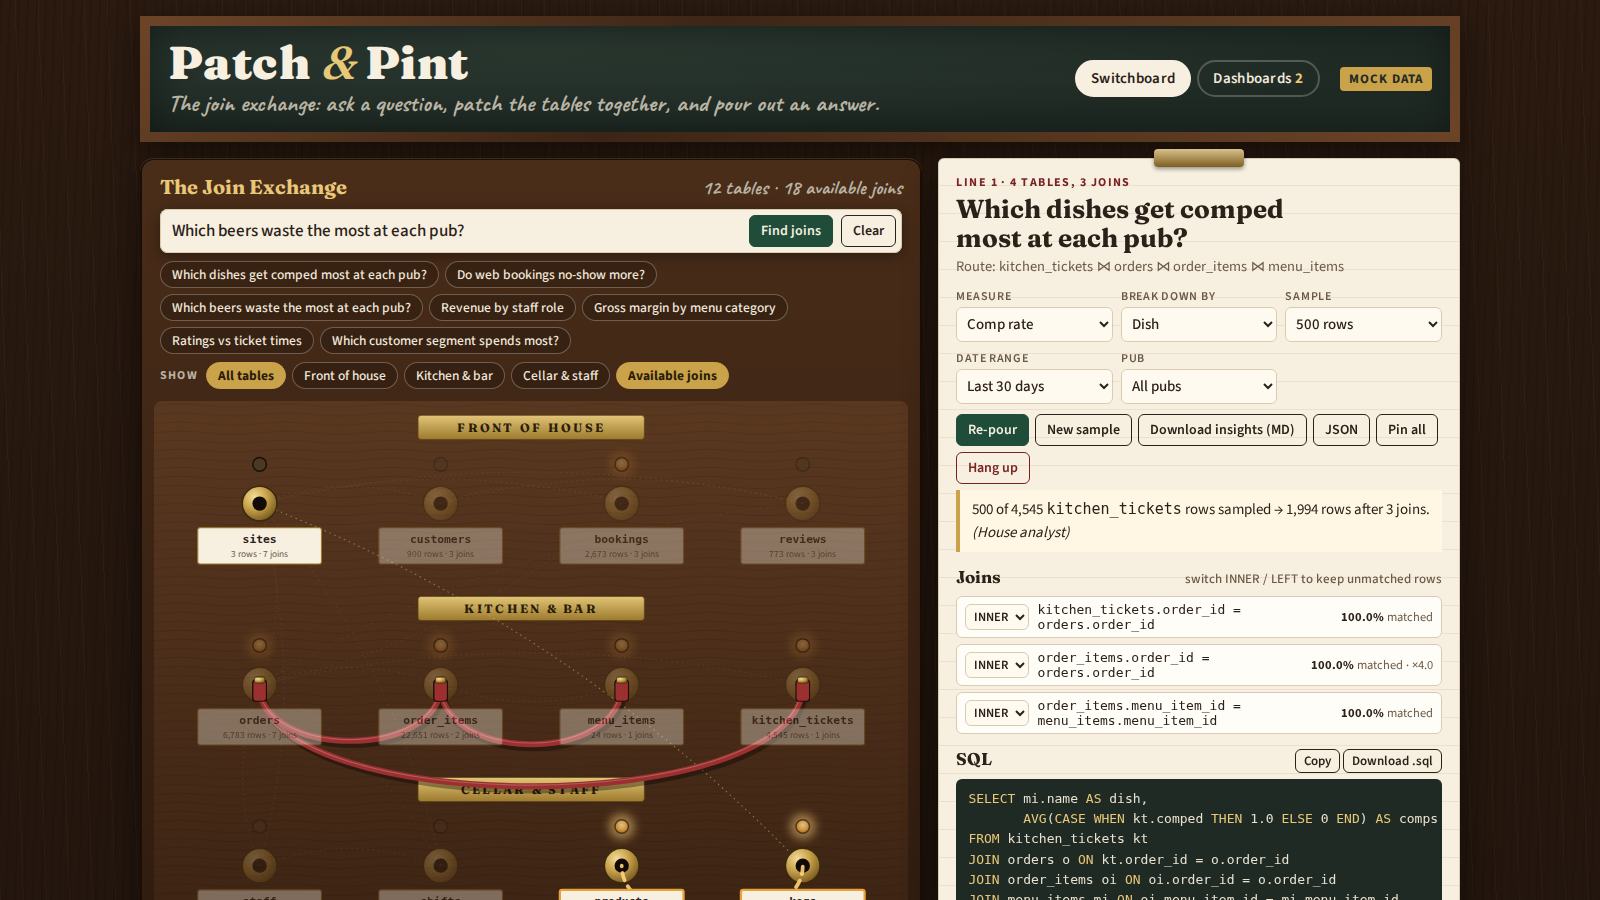Screen dimensions: 1600x900
Task: Select suggestion Do web bookings no-show more?
Action: tap(551, 275)
